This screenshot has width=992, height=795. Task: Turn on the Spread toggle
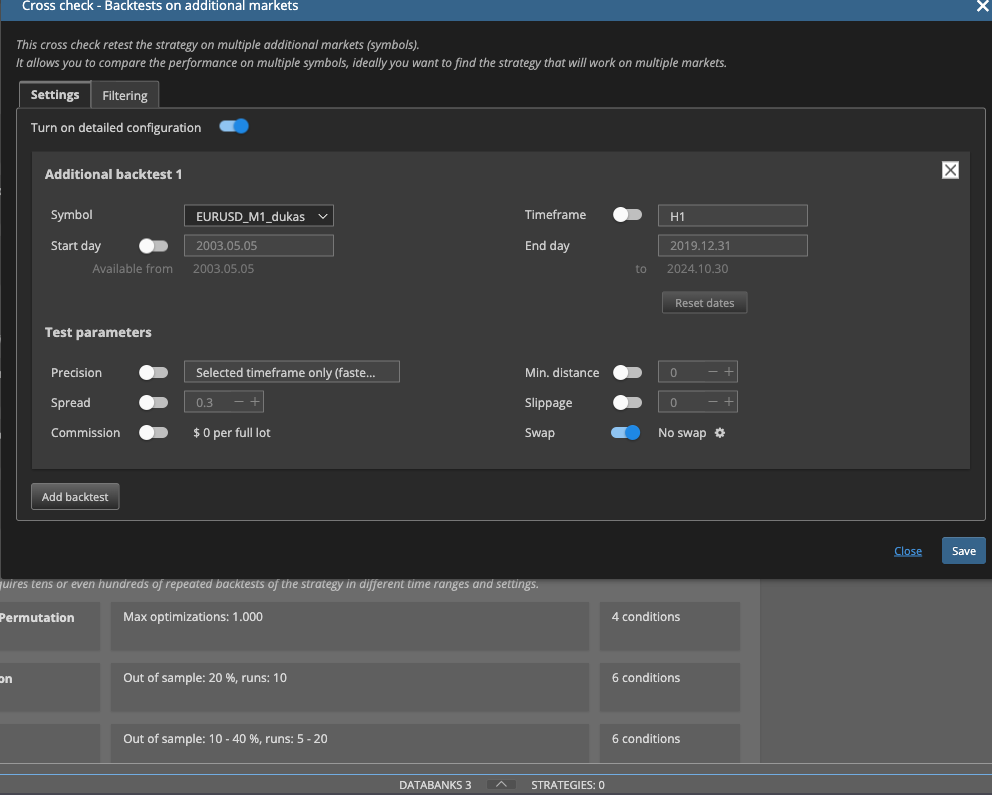click(154, 402)
